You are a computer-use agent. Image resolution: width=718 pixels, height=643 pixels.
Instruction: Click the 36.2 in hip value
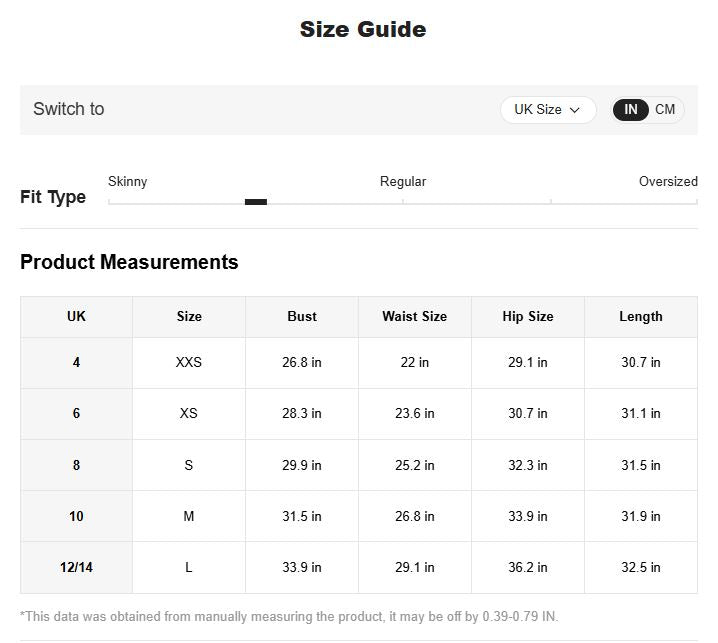tap(527, 567)
